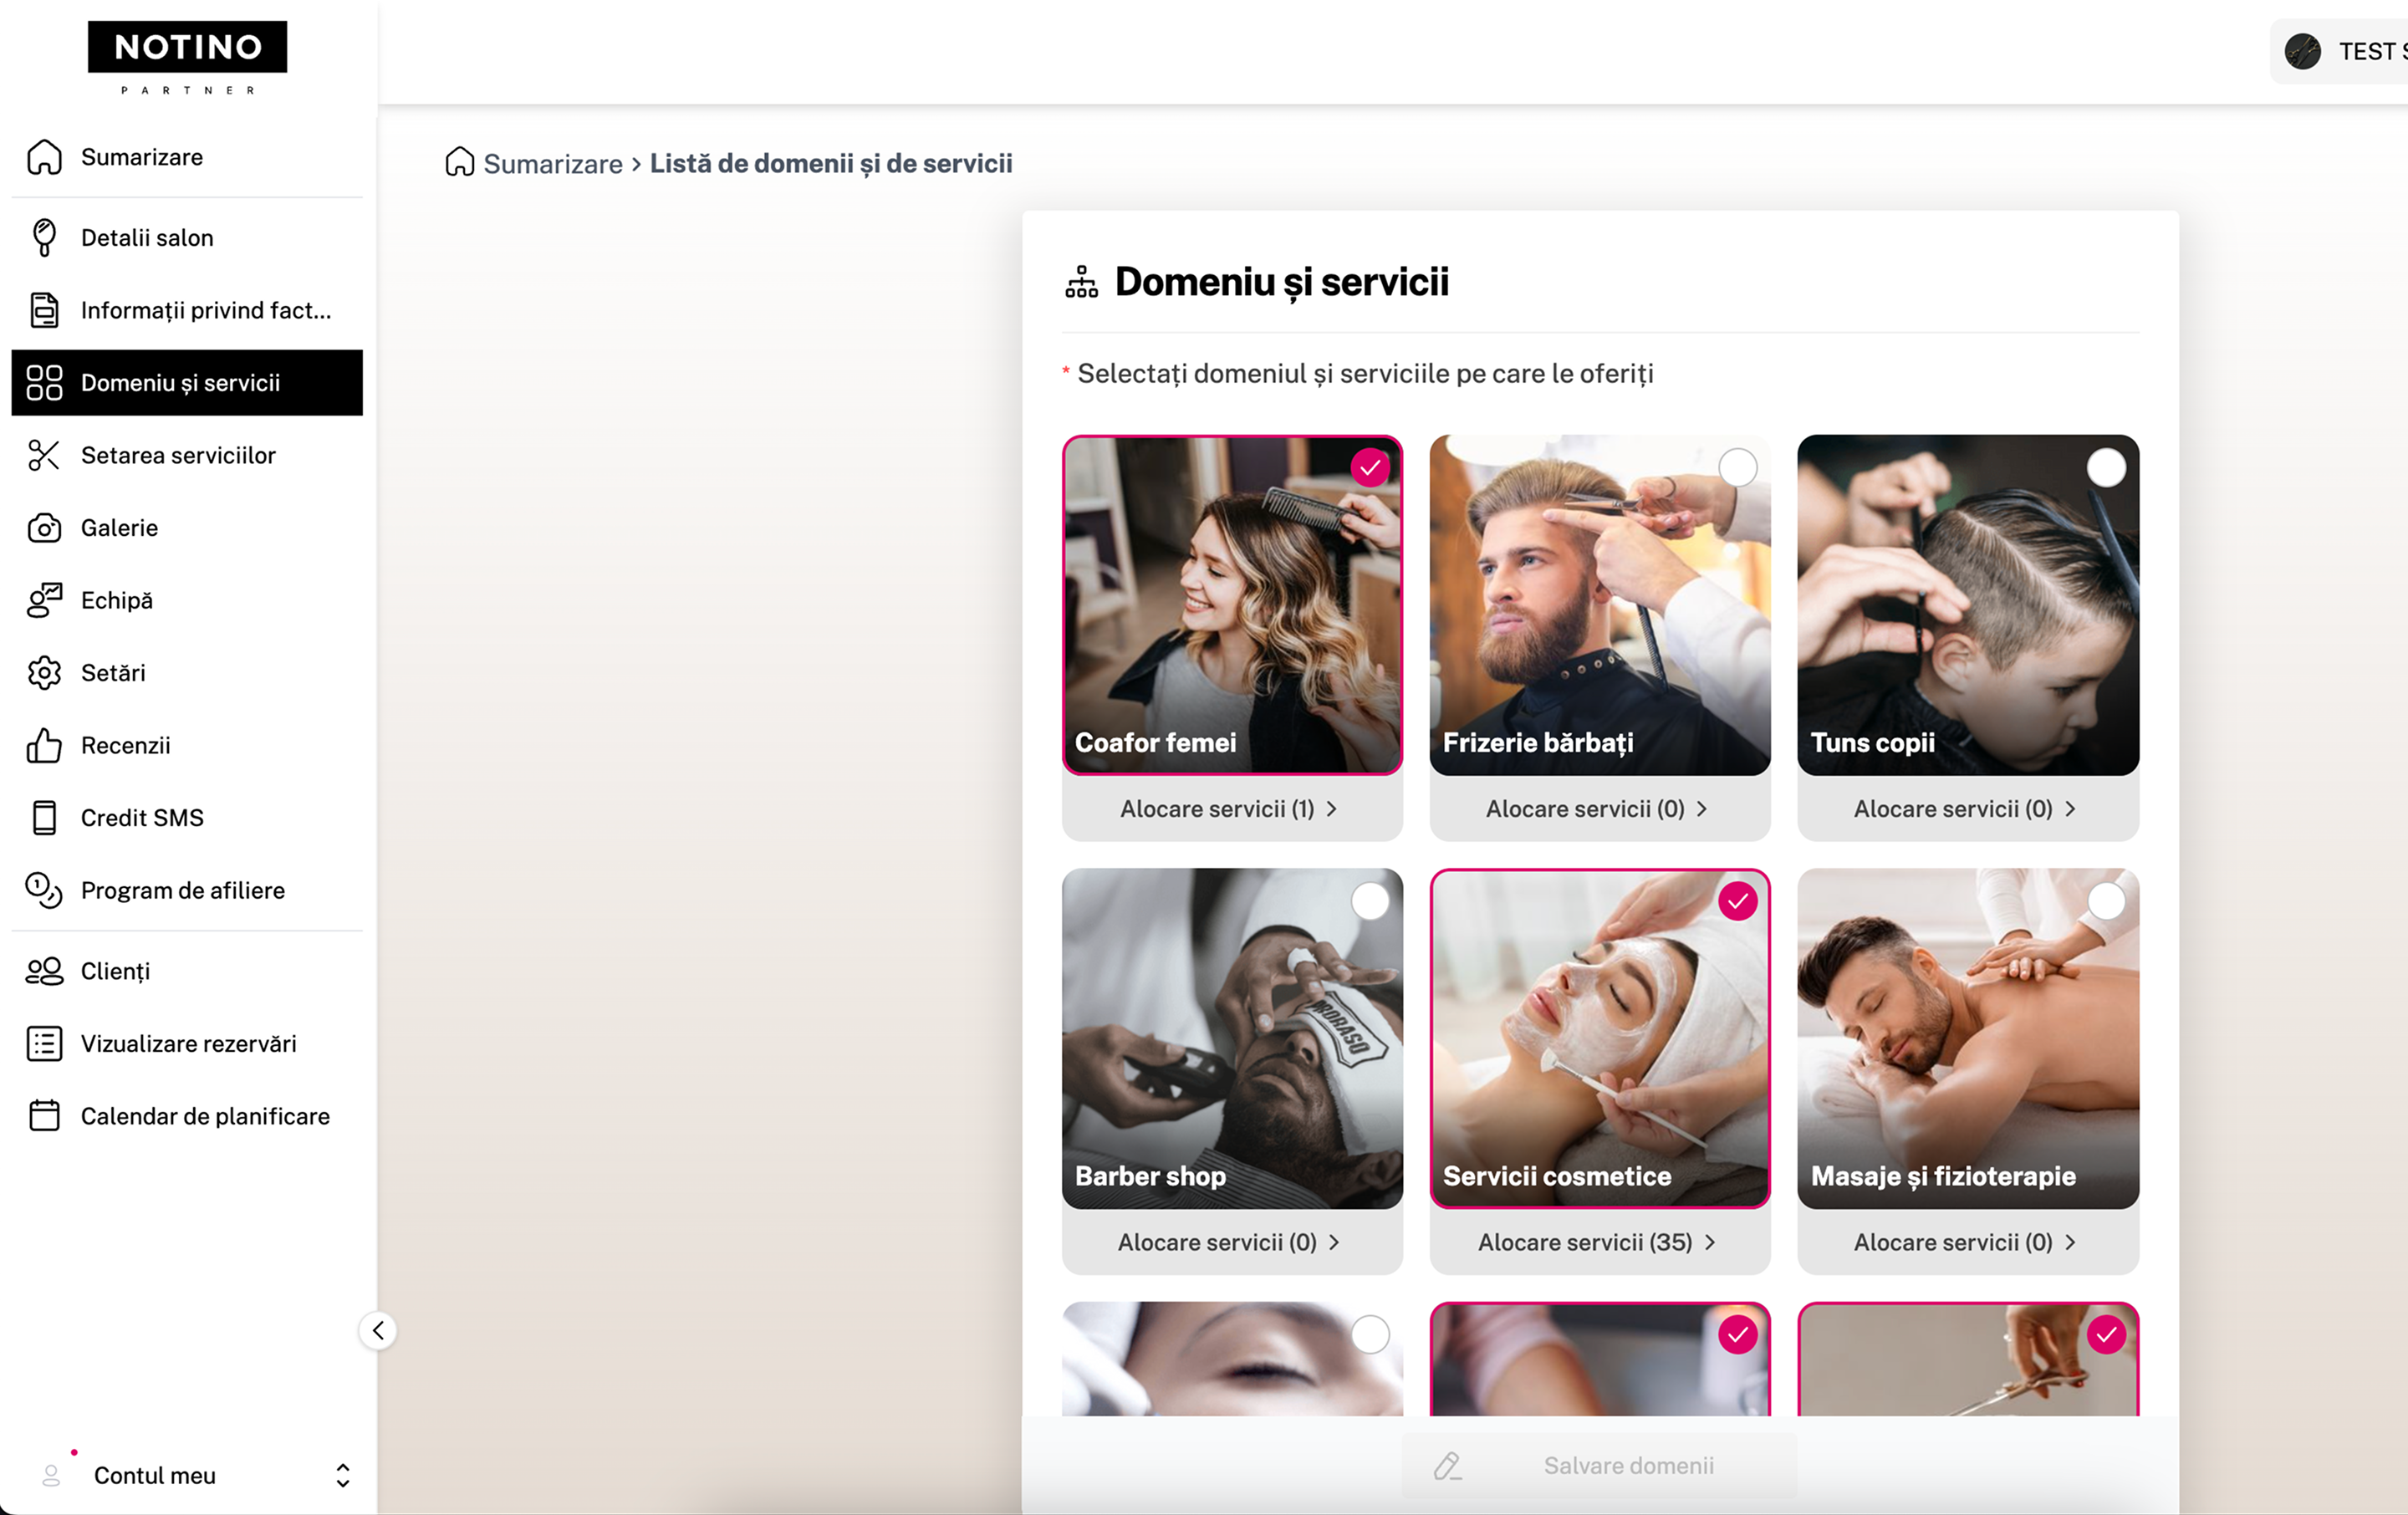The height and width of the screenshot is (1515, 2408).
Task: Open Setarea serviciilor menu item
Action: click(x=187, y=455)
